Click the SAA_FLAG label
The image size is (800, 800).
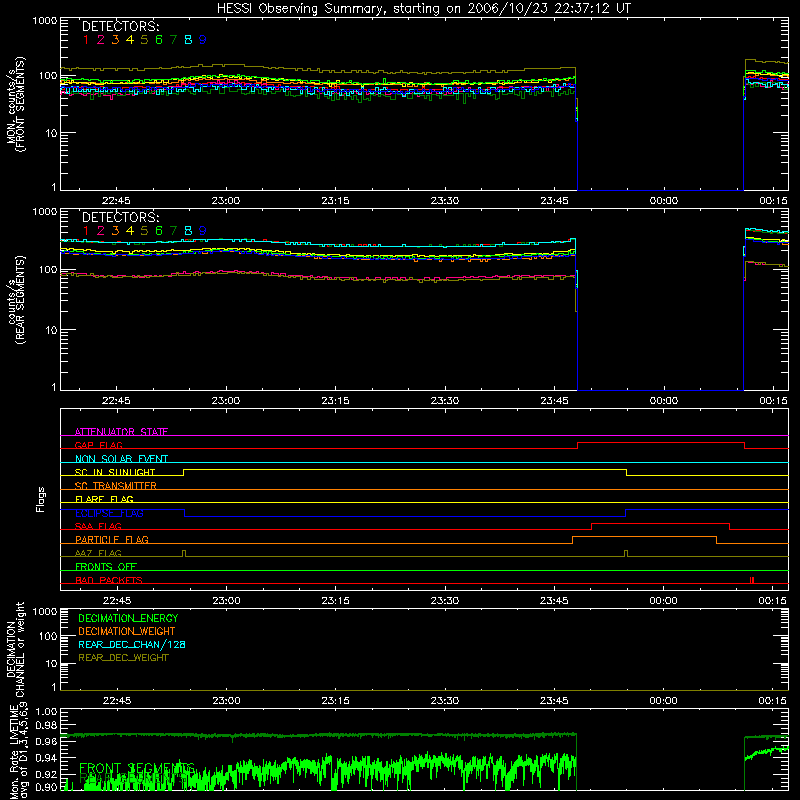tap(98, 526)
